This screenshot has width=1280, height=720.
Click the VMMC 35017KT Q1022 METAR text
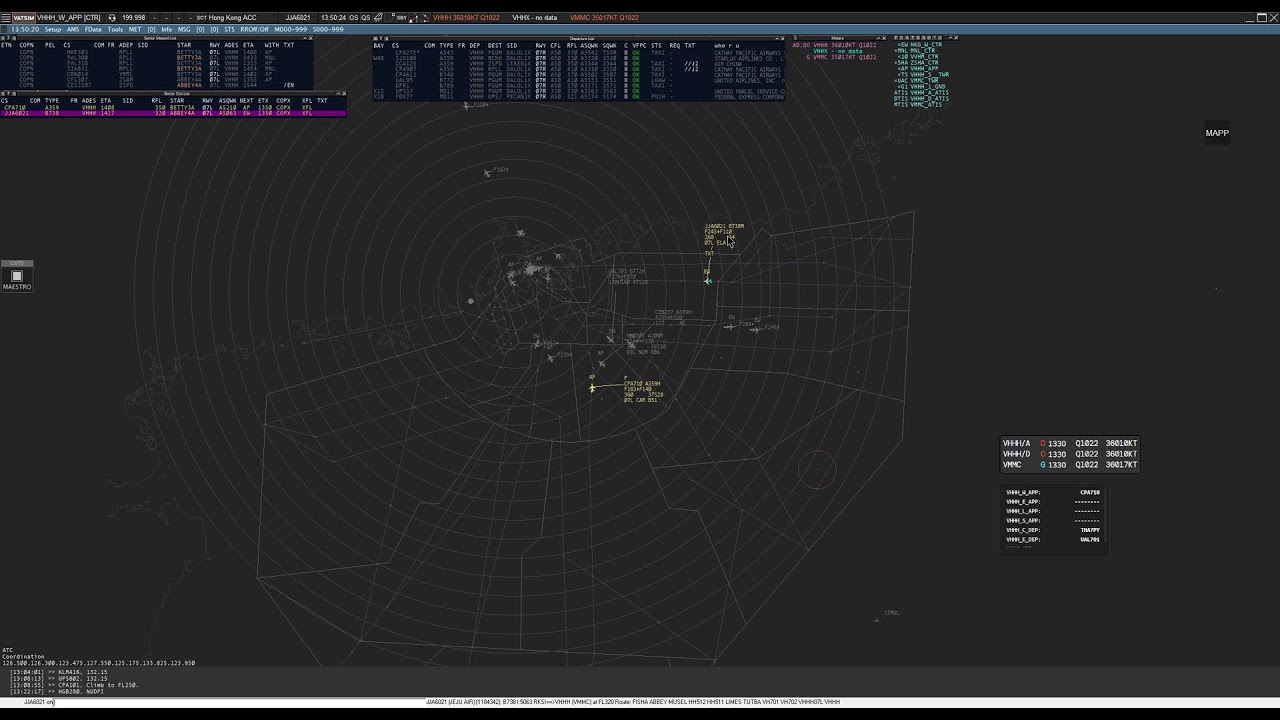point(604,18)
